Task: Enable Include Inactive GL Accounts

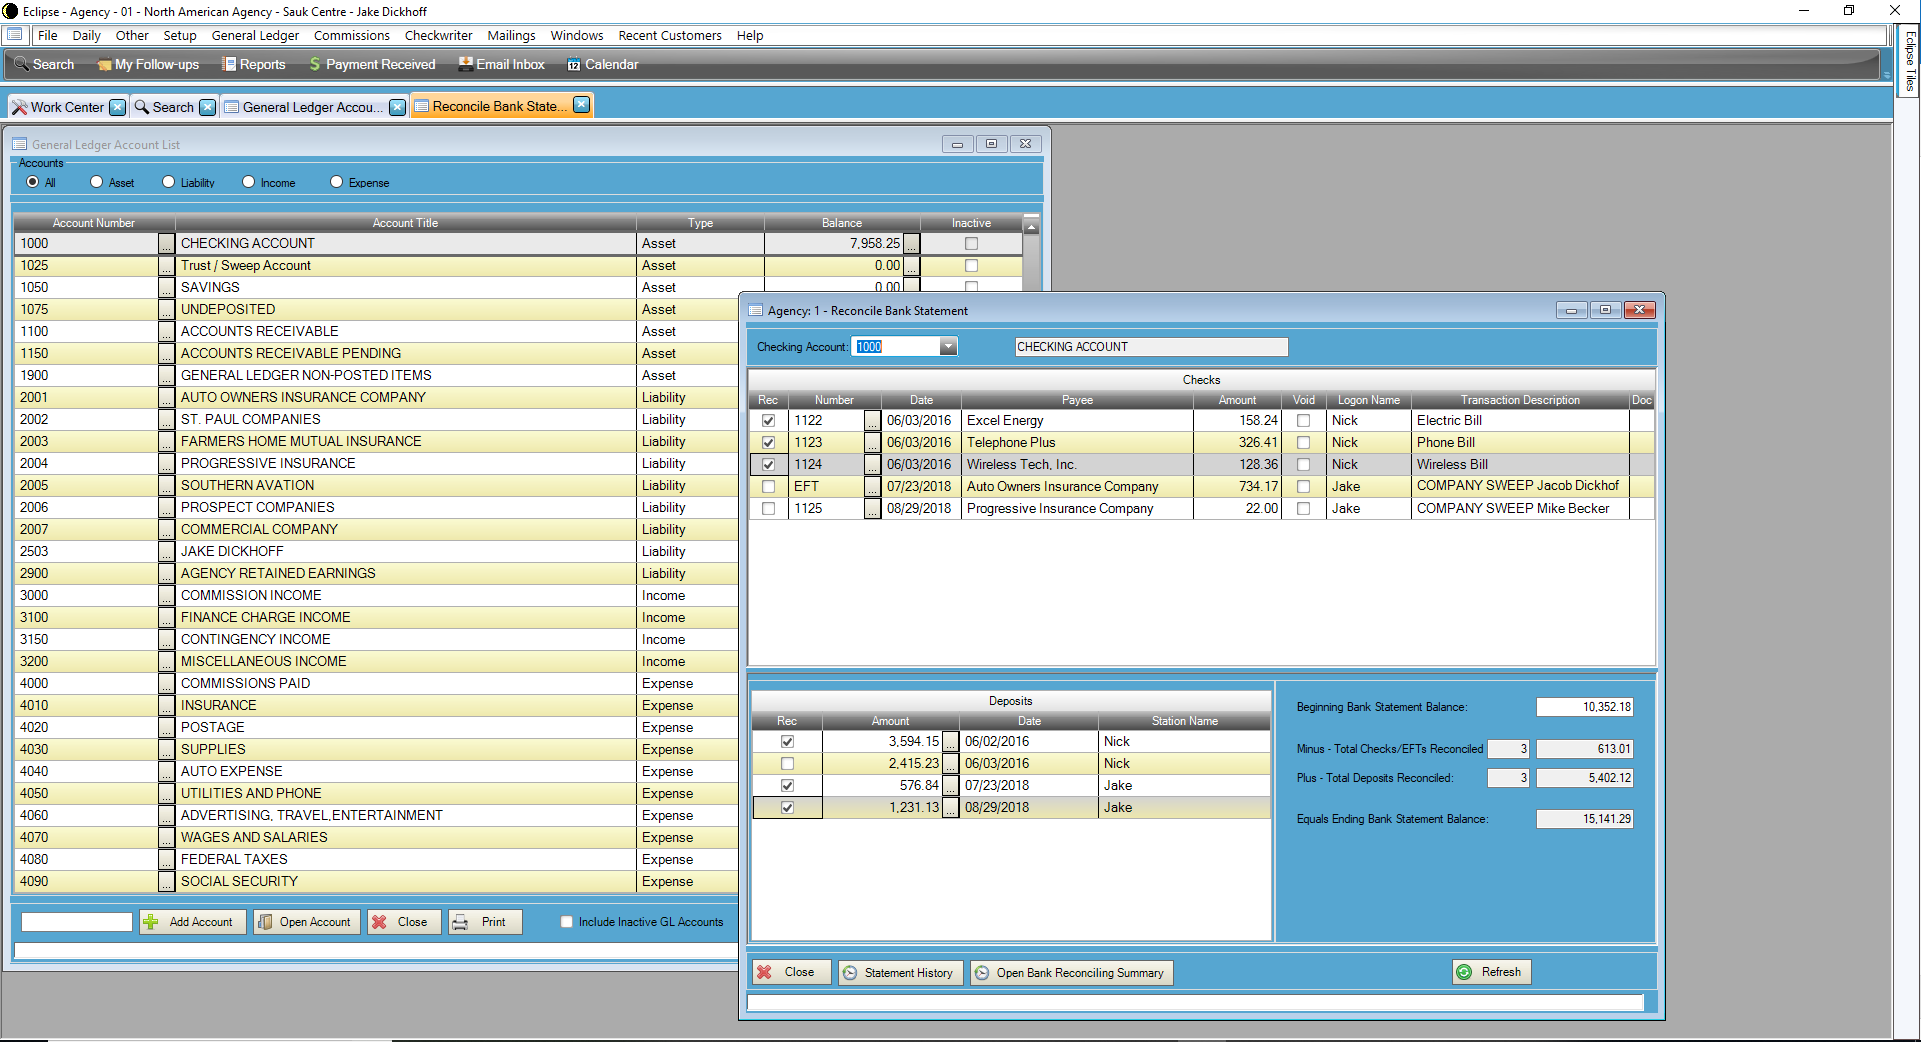Action: click(567, 922)
